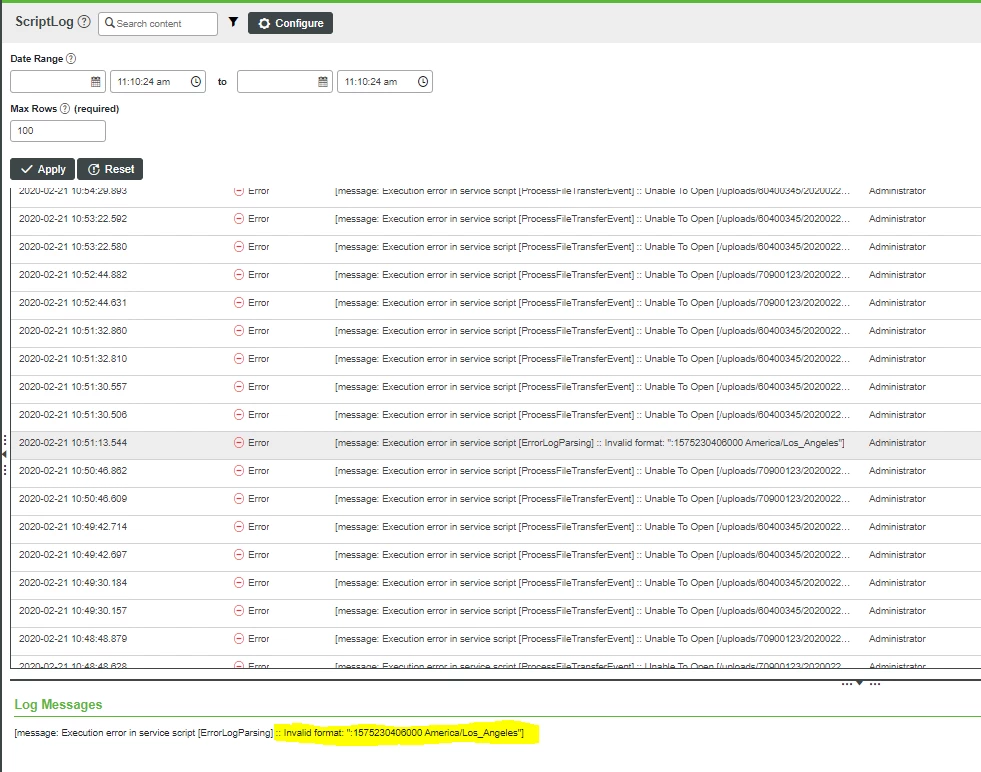Click Error icon in 10:48:48.879 row
Image resolution: width=981 pixels, height=772 pixels.
pos(238,639)
